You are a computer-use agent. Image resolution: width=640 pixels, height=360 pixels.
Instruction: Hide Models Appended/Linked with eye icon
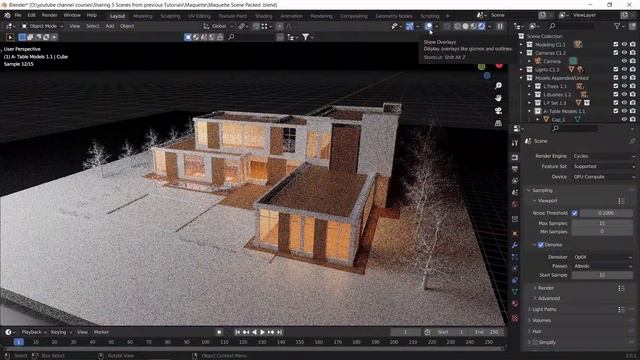[x=624, y=78]
